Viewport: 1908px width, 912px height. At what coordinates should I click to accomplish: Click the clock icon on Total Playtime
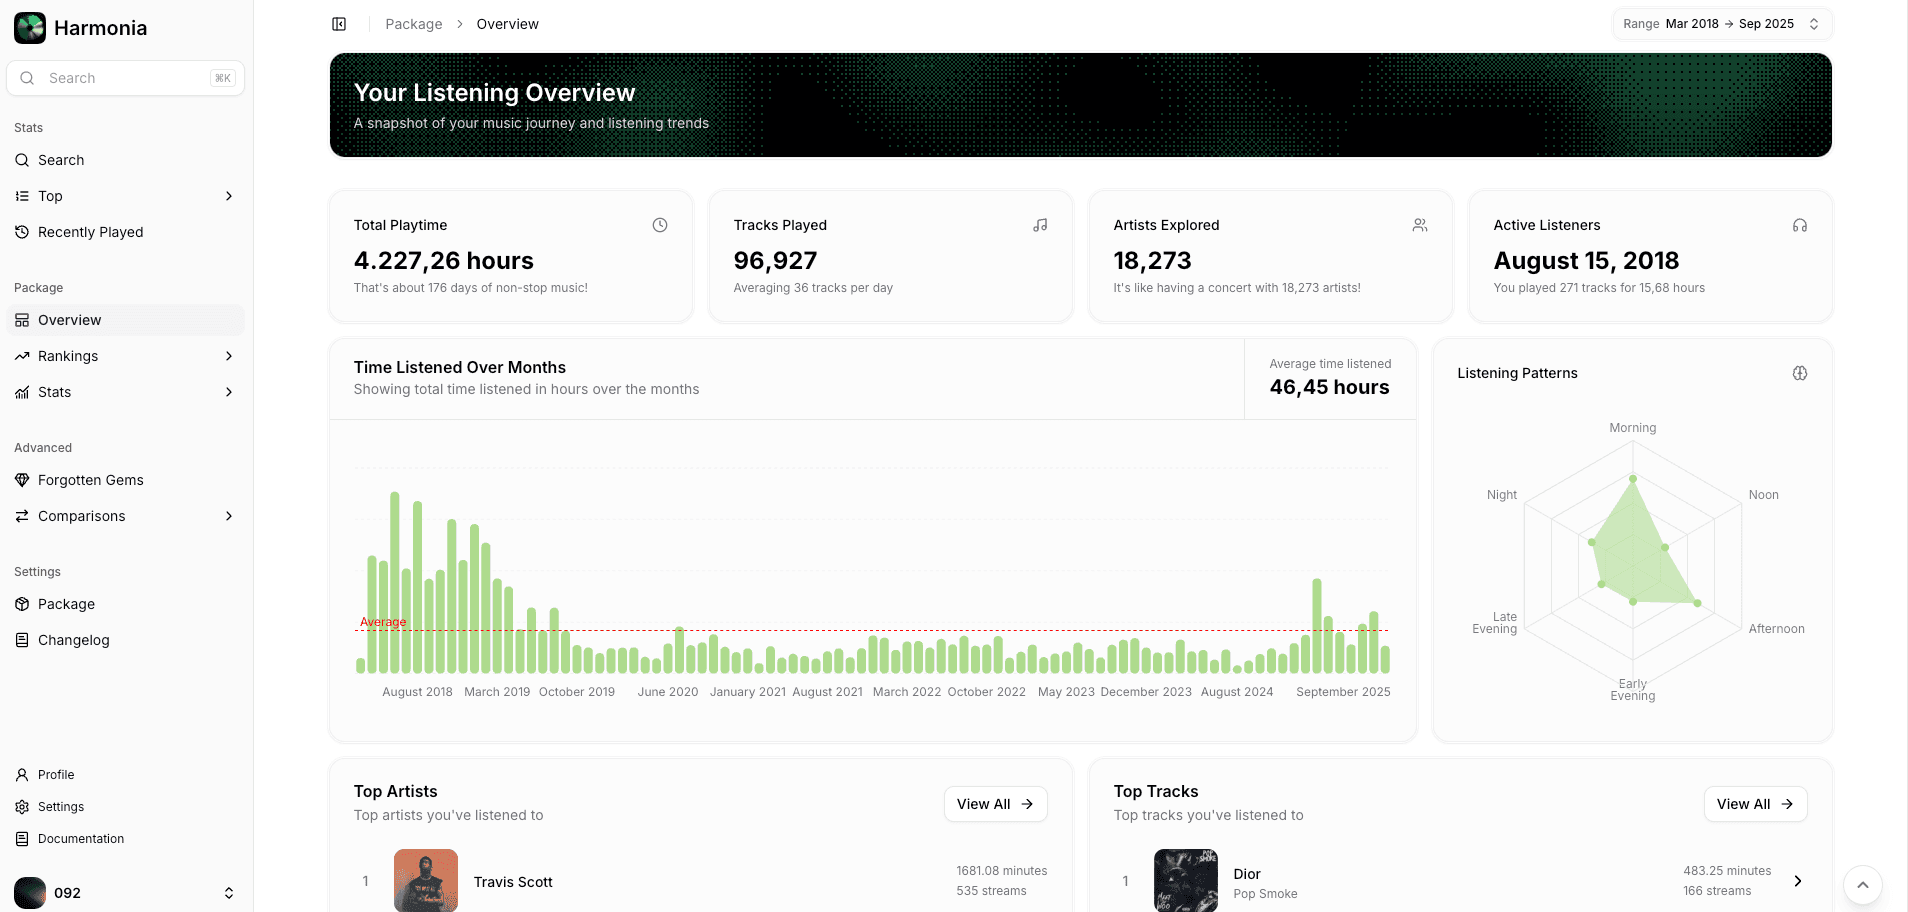point(660,225)
